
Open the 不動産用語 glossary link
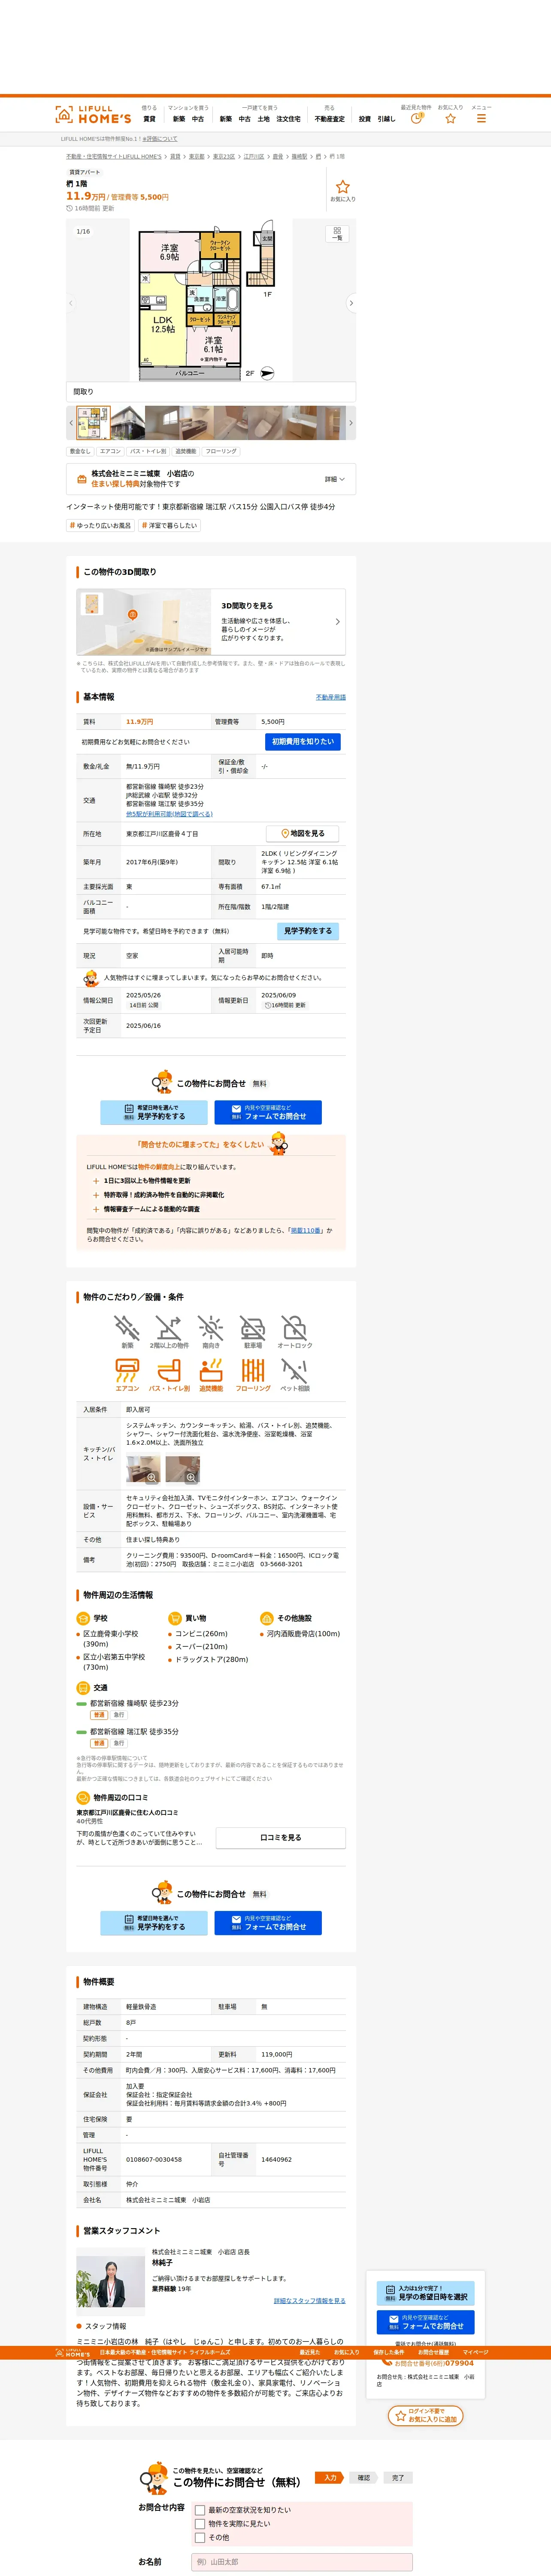331,697
